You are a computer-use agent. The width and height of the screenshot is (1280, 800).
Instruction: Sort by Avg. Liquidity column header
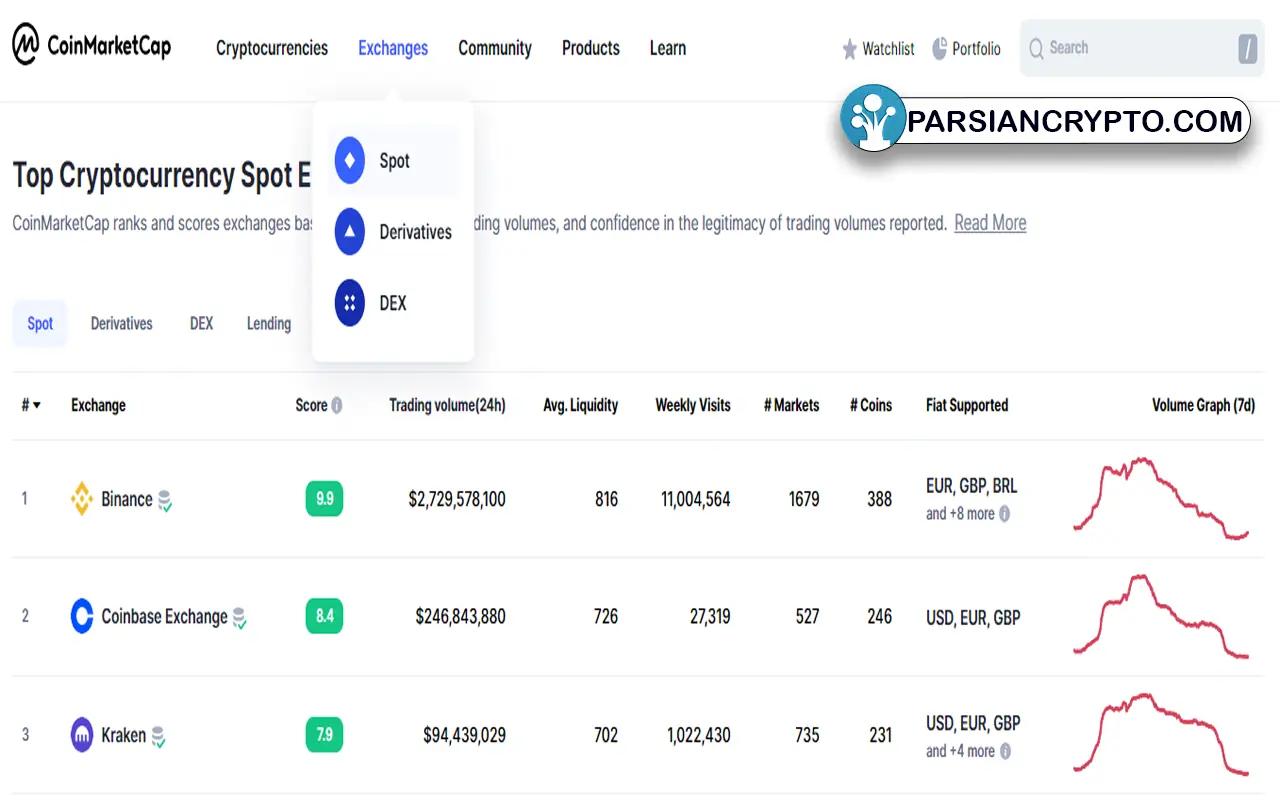click(x=580, y=405)
